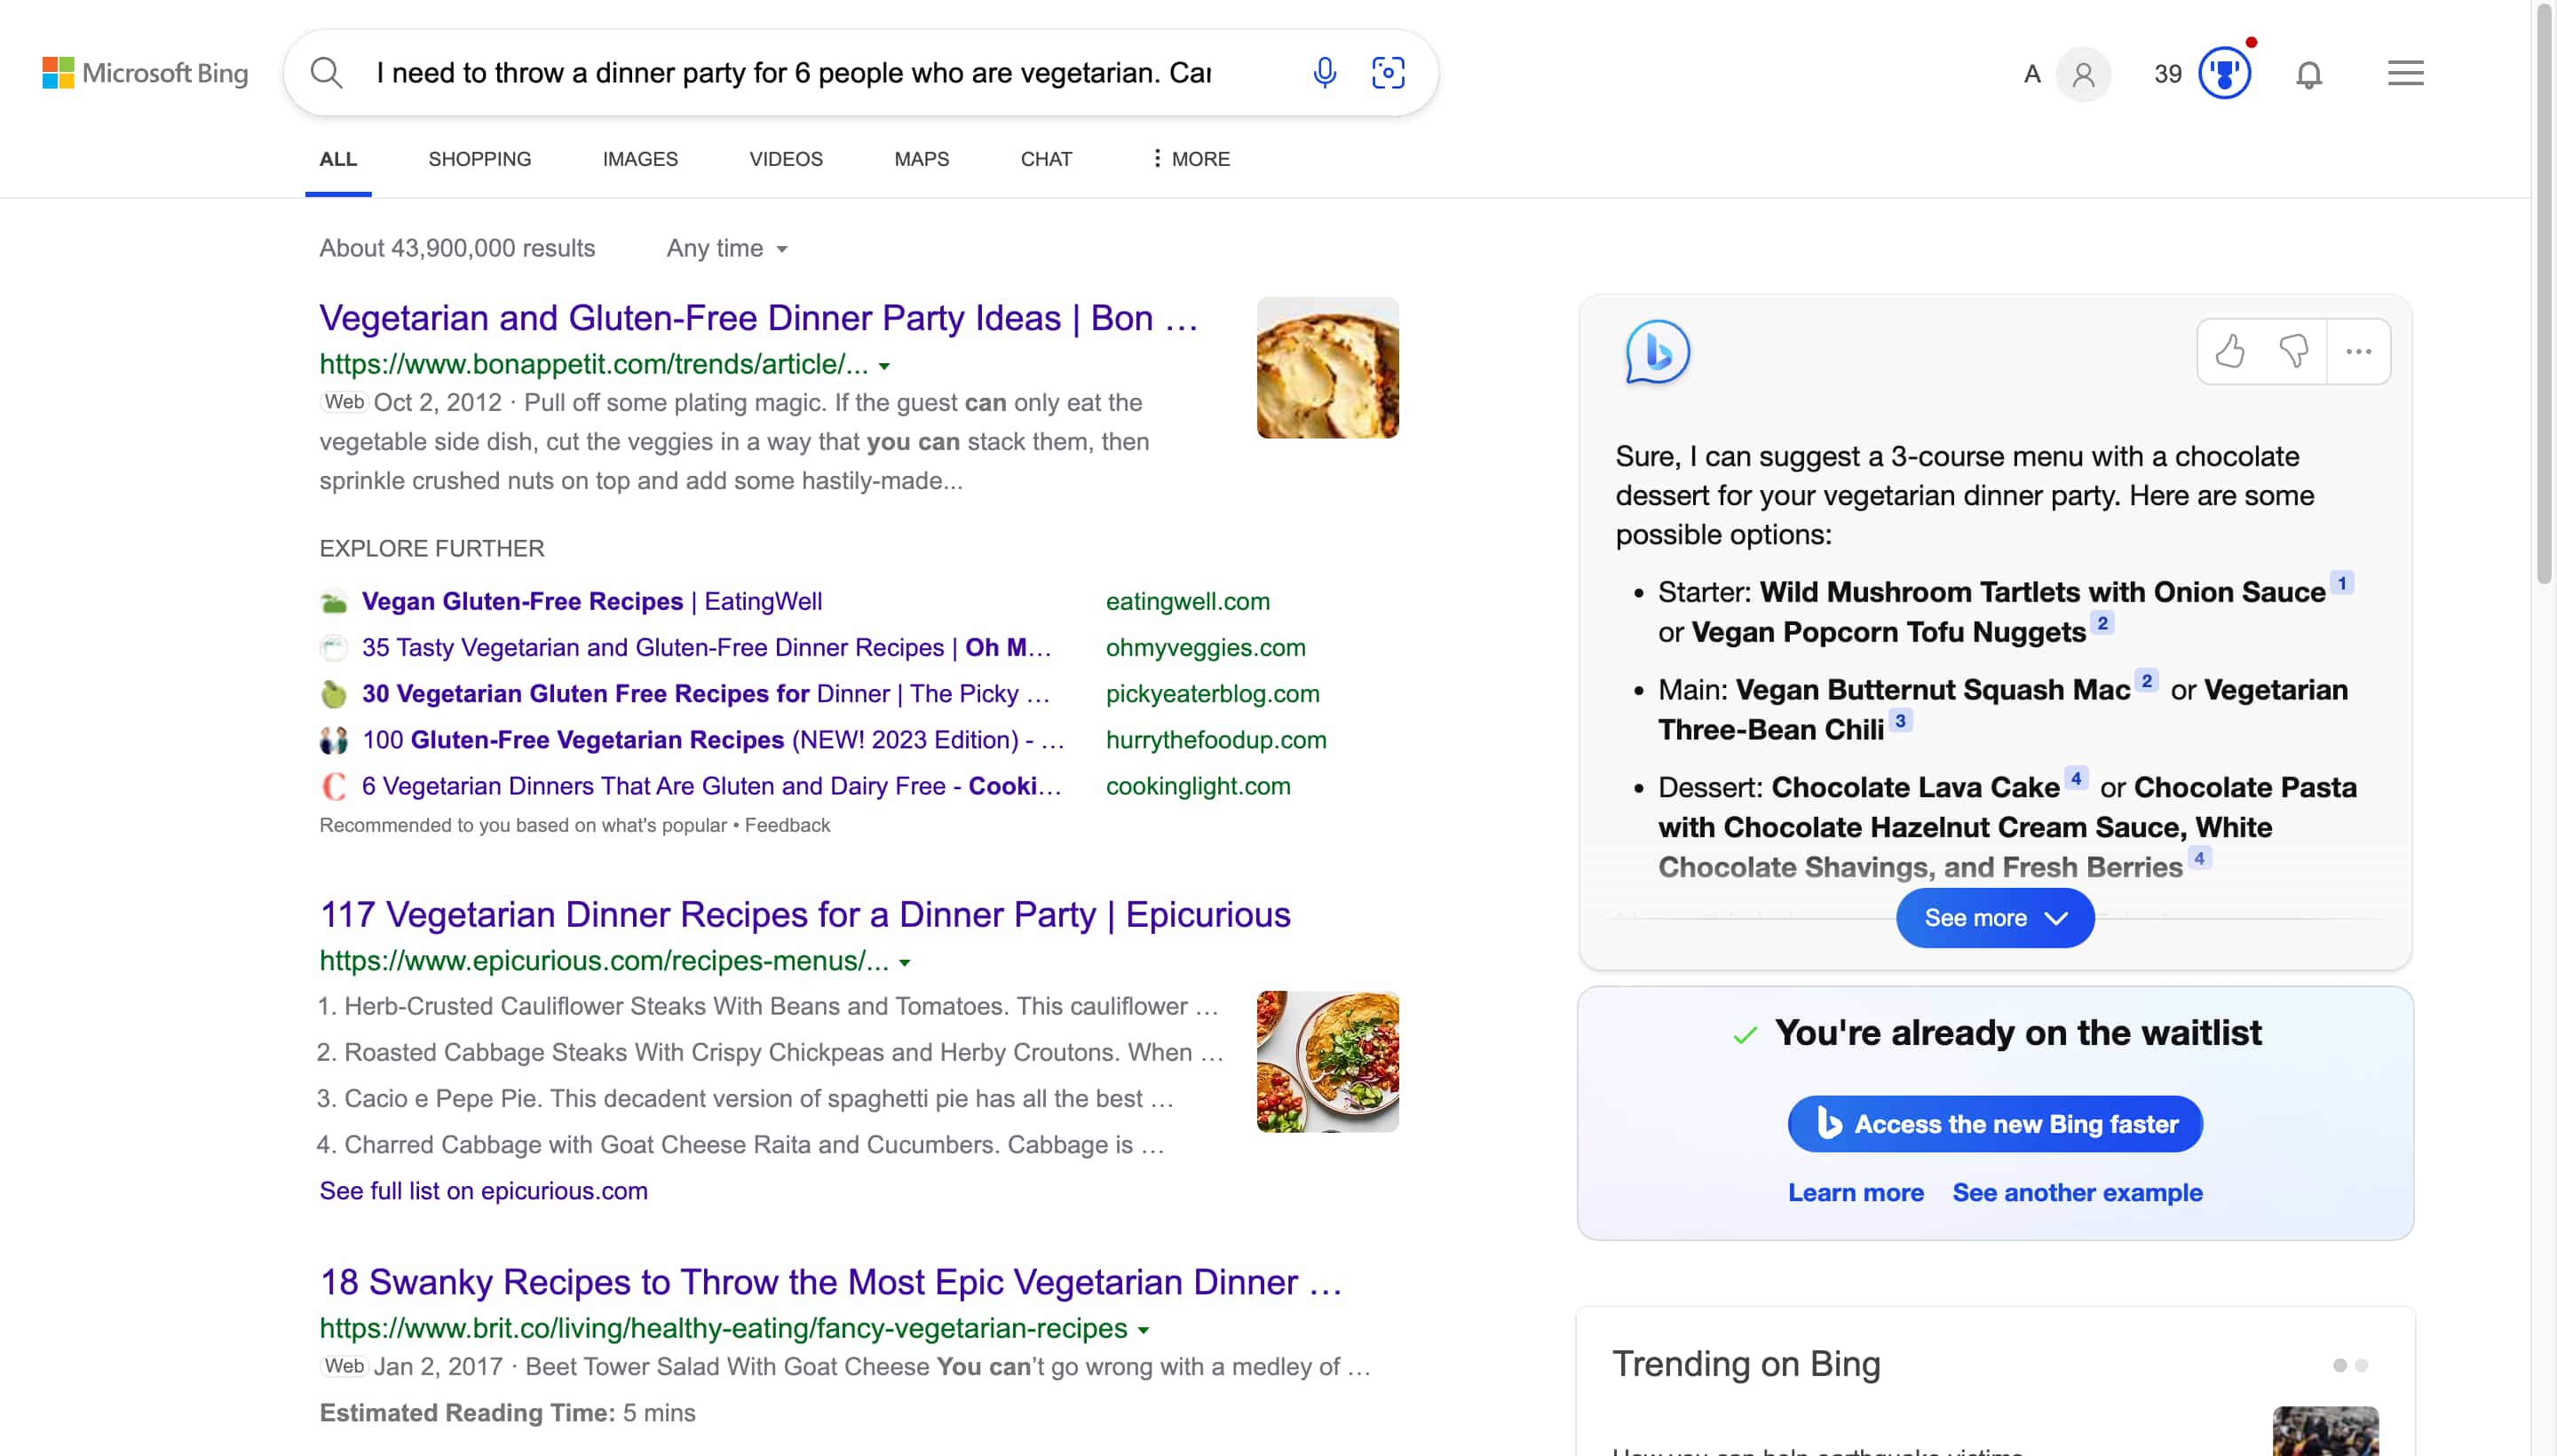The width and height of the screenshot is (2557, 1456).
Task: Expand the chat answer with See more
Action: 1993,917
